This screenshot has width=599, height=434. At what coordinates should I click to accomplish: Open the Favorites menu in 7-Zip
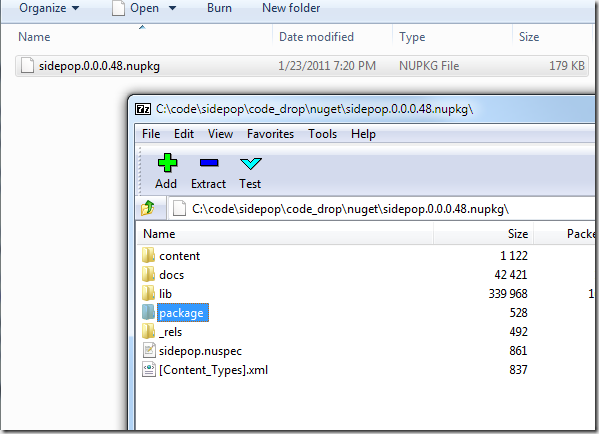pos(270,134)
